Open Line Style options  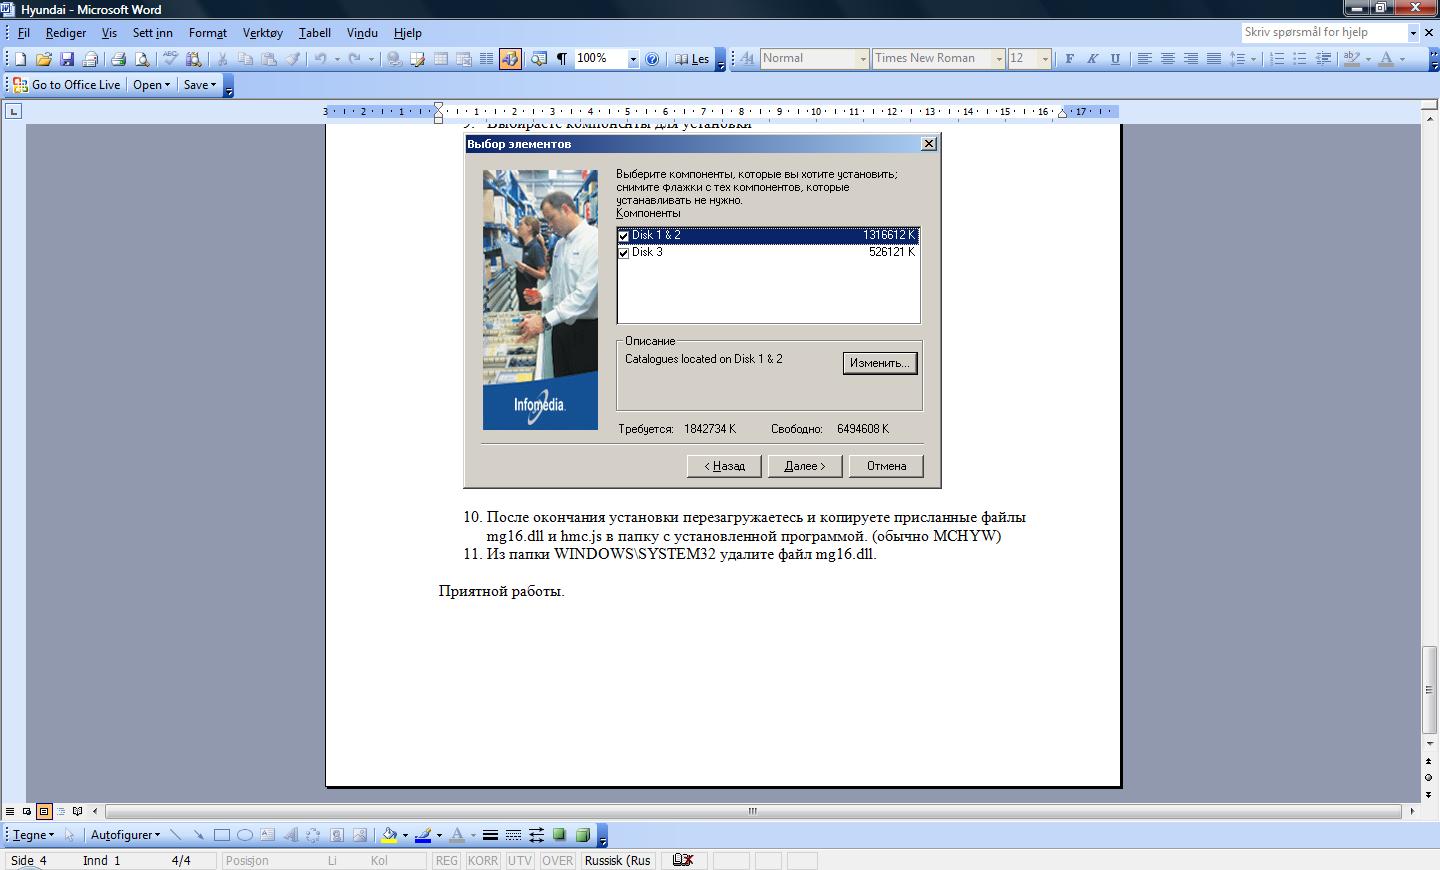490,835
